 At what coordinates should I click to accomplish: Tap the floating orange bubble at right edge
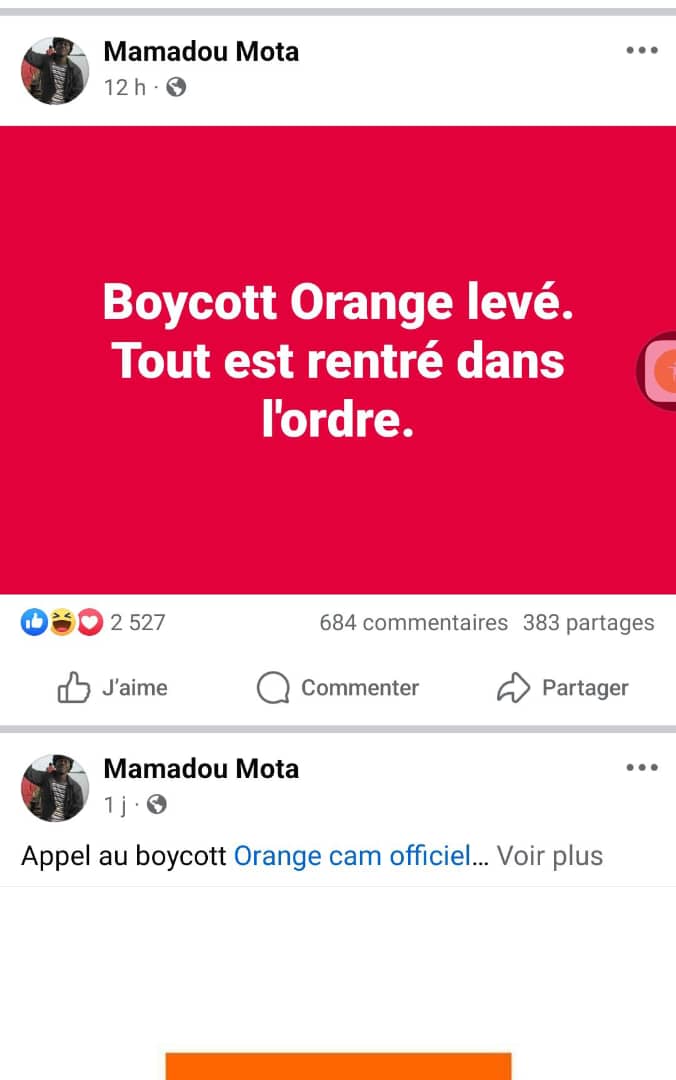click(x=660, y=371)
